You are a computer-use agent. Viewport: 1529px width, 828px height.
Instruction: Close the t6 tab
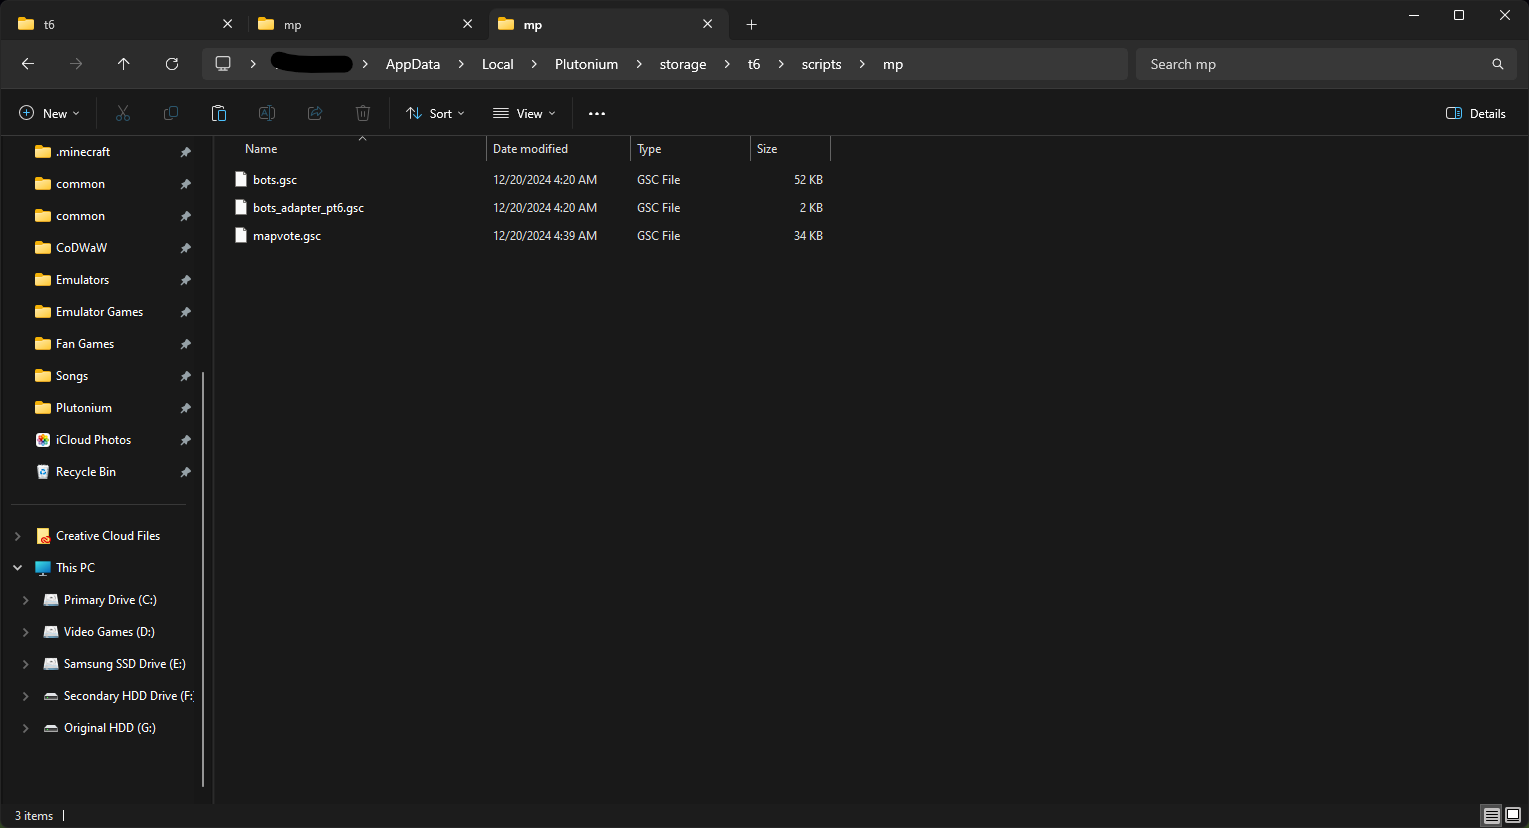click(228, 24)
